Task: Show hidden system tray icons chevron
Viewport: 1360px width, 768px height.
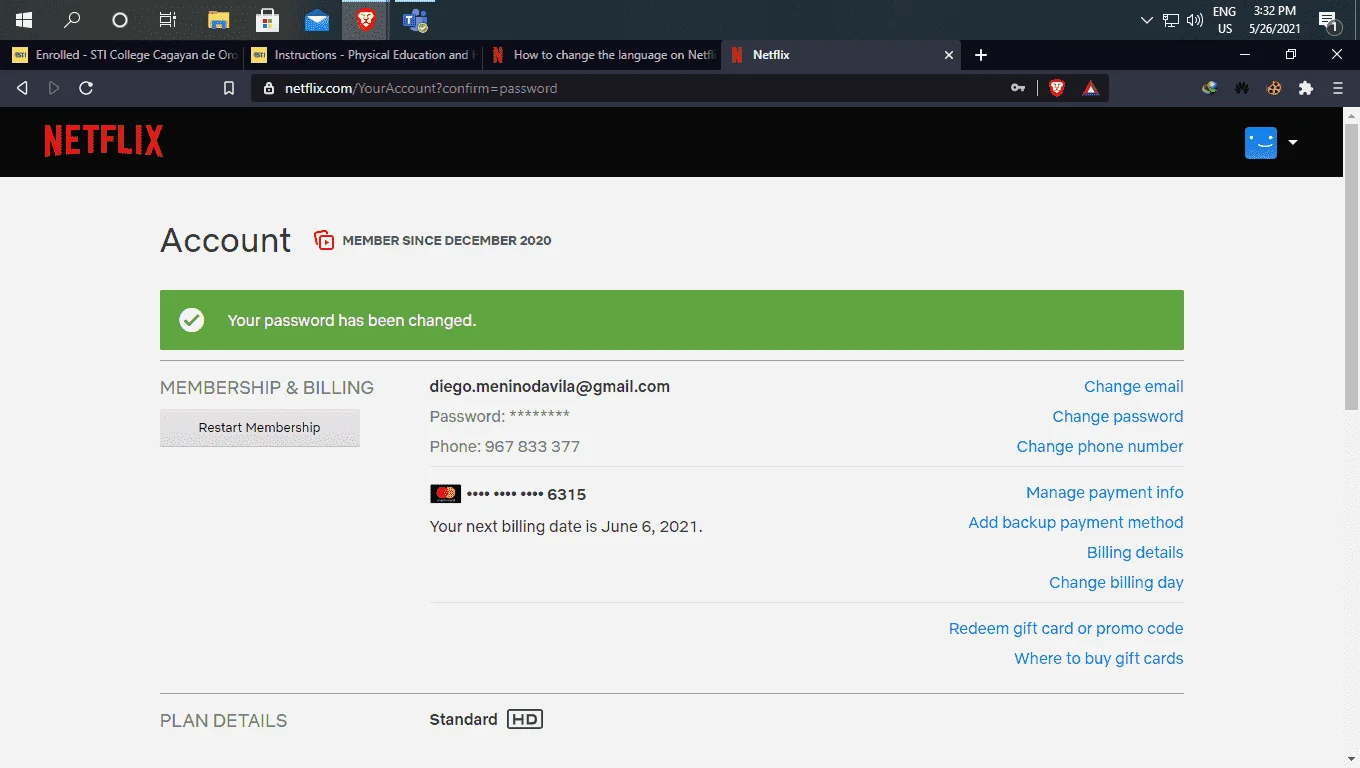Action: click(x=1147, y=20)
